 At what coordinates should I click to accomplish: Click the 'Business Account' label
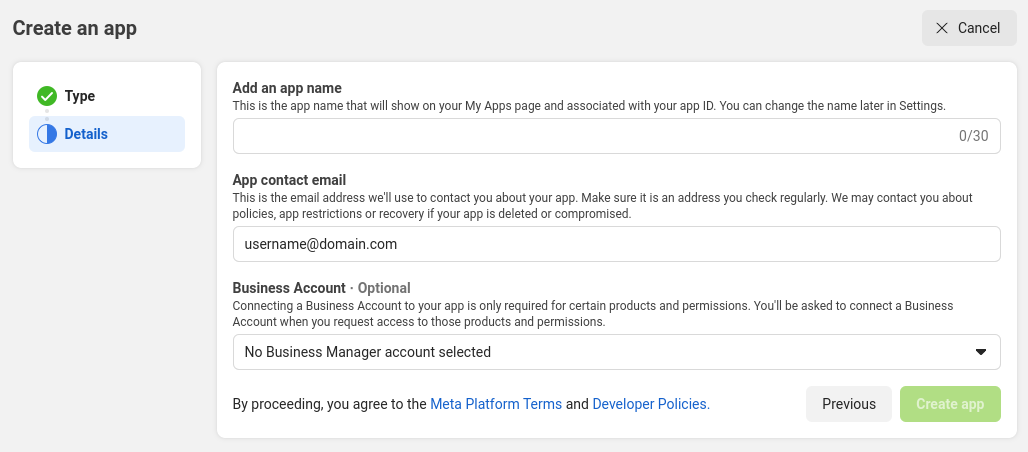click(288, 287)
